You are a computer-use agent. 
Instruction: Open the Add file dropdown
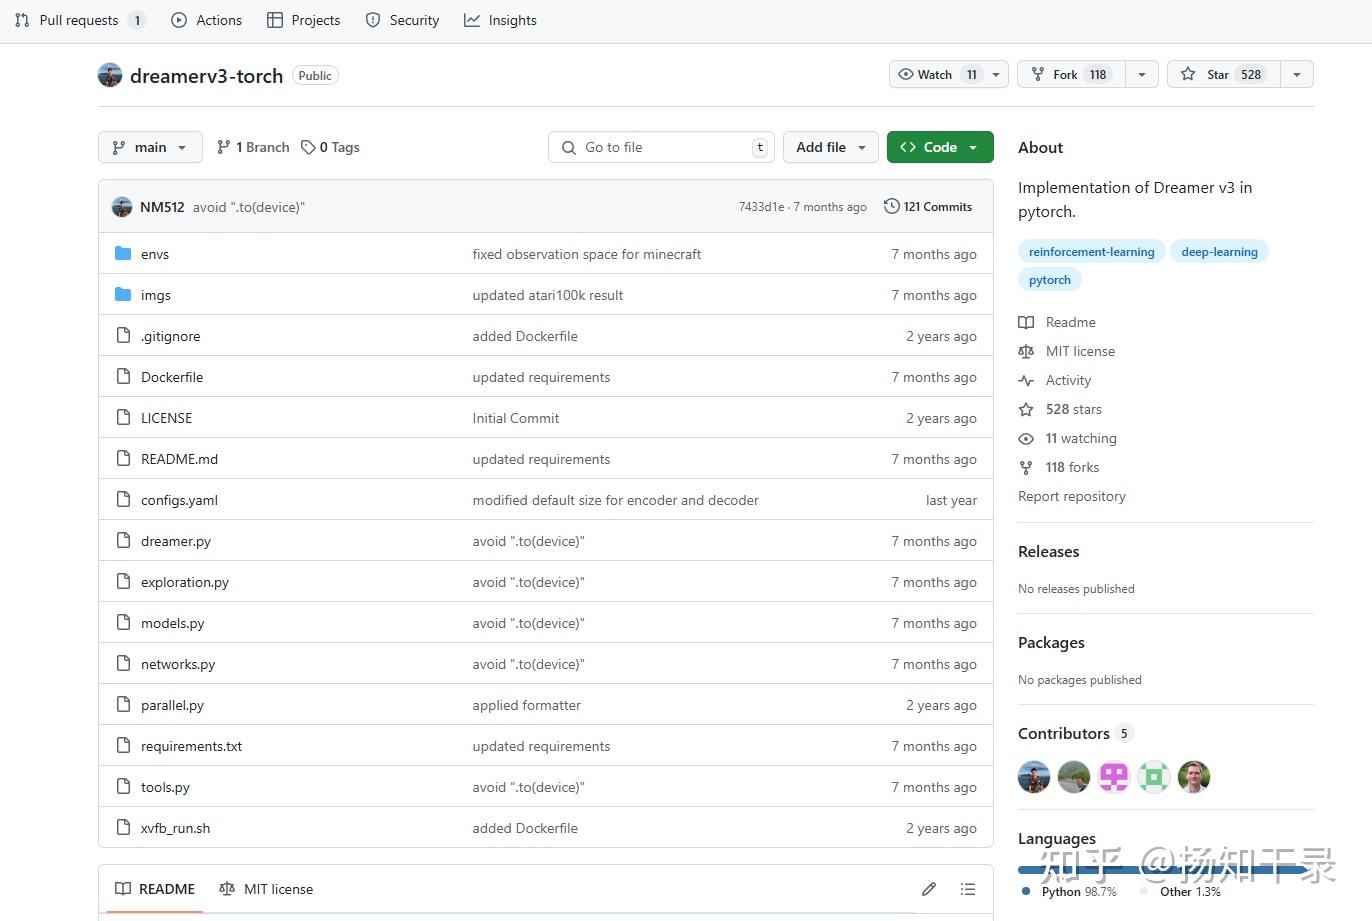point(830,147)
